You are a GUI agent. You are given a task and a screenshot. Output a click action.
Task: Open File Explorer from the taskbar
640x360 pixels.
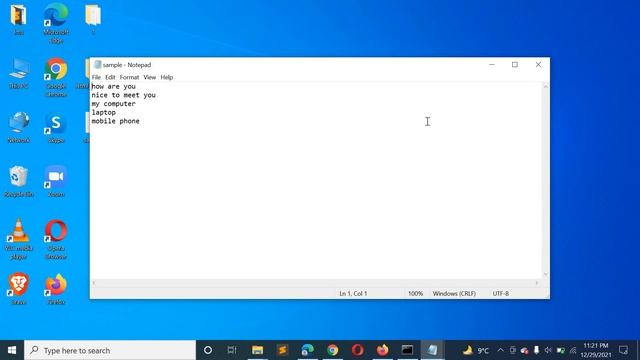pyautogui.click(x=258, y=350)
